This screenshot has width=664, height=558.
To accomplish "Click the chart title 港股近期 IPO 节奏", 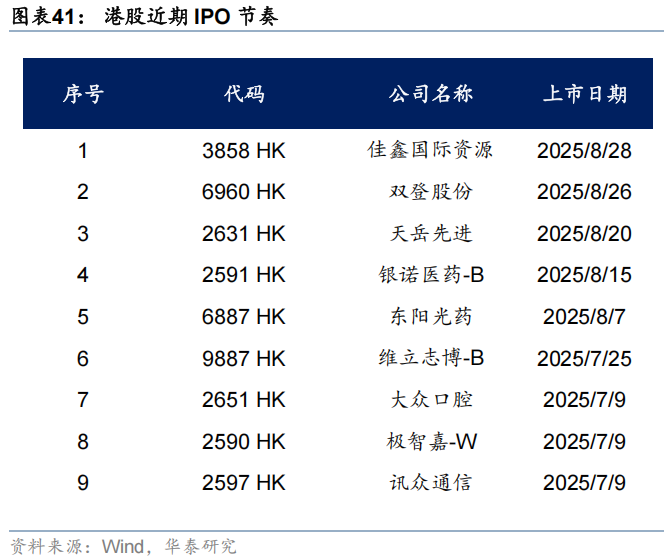I will click(191, 17).
